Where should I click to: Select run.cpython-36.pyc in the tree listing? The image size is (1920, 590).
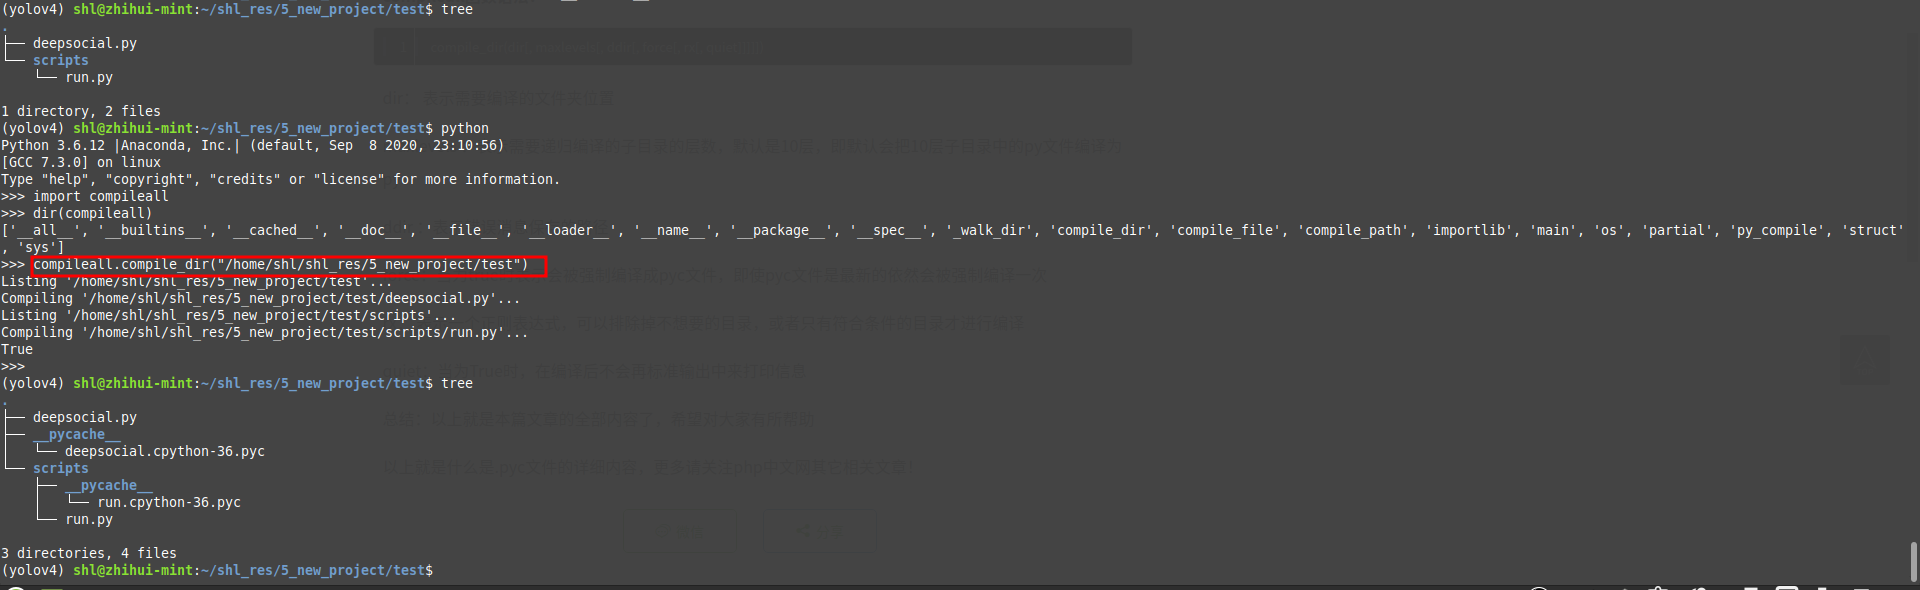tap(169, 503)
